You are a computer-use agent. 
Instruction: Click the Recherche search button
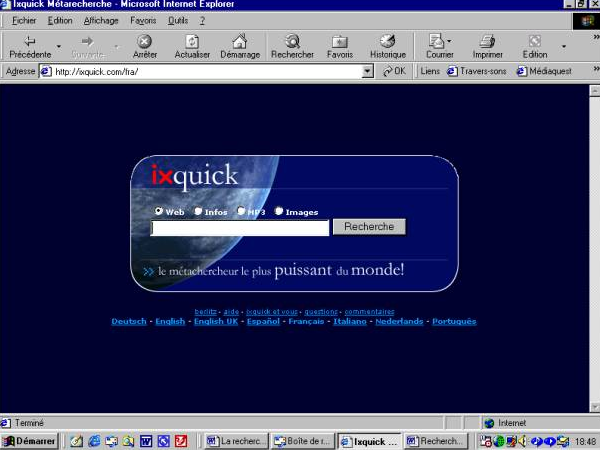click(x=369, y=227)
